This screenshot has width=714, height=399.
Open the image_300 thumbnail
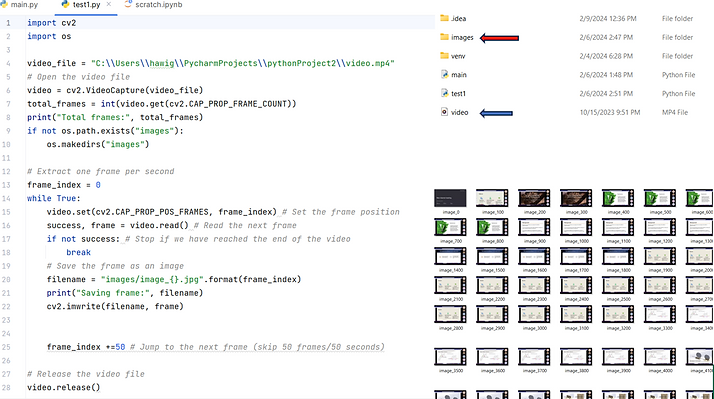pyautogui.click(x=576, y=199)
